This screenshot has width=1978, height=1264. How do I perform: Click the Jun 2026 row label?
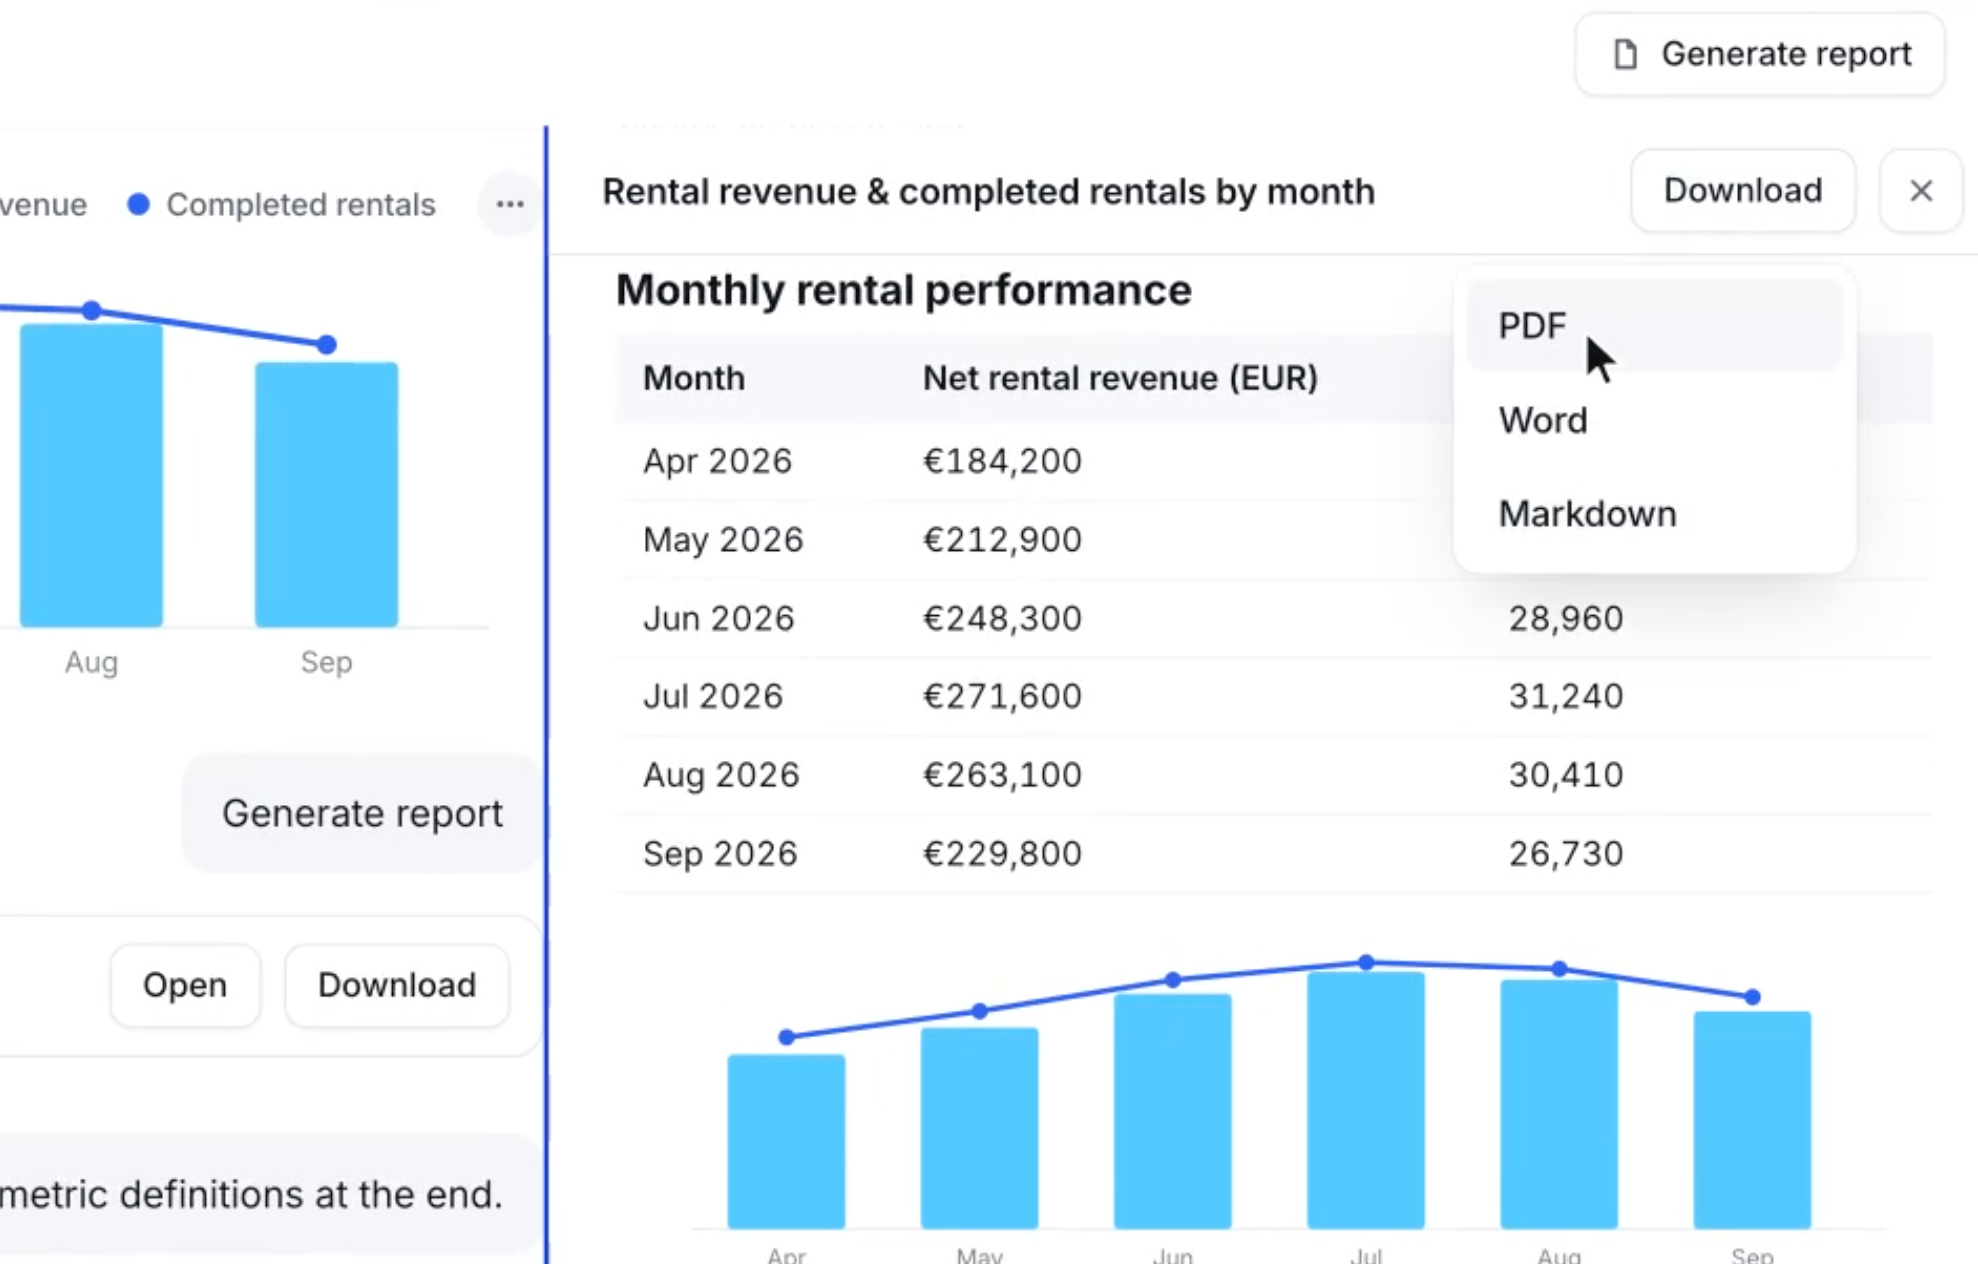coord(718,618)
